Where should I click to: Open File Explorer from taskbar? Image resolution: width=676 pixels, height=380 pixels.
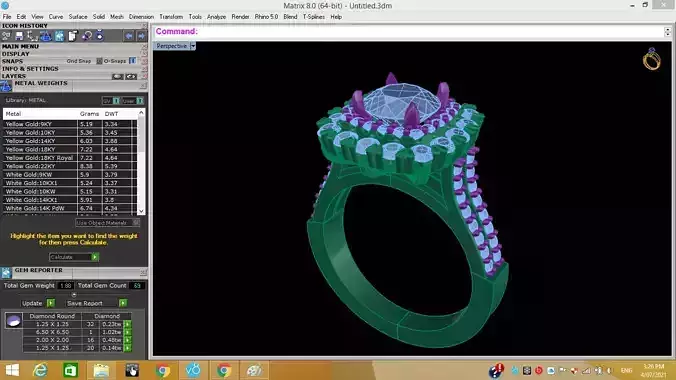click(x=101, y=371)
